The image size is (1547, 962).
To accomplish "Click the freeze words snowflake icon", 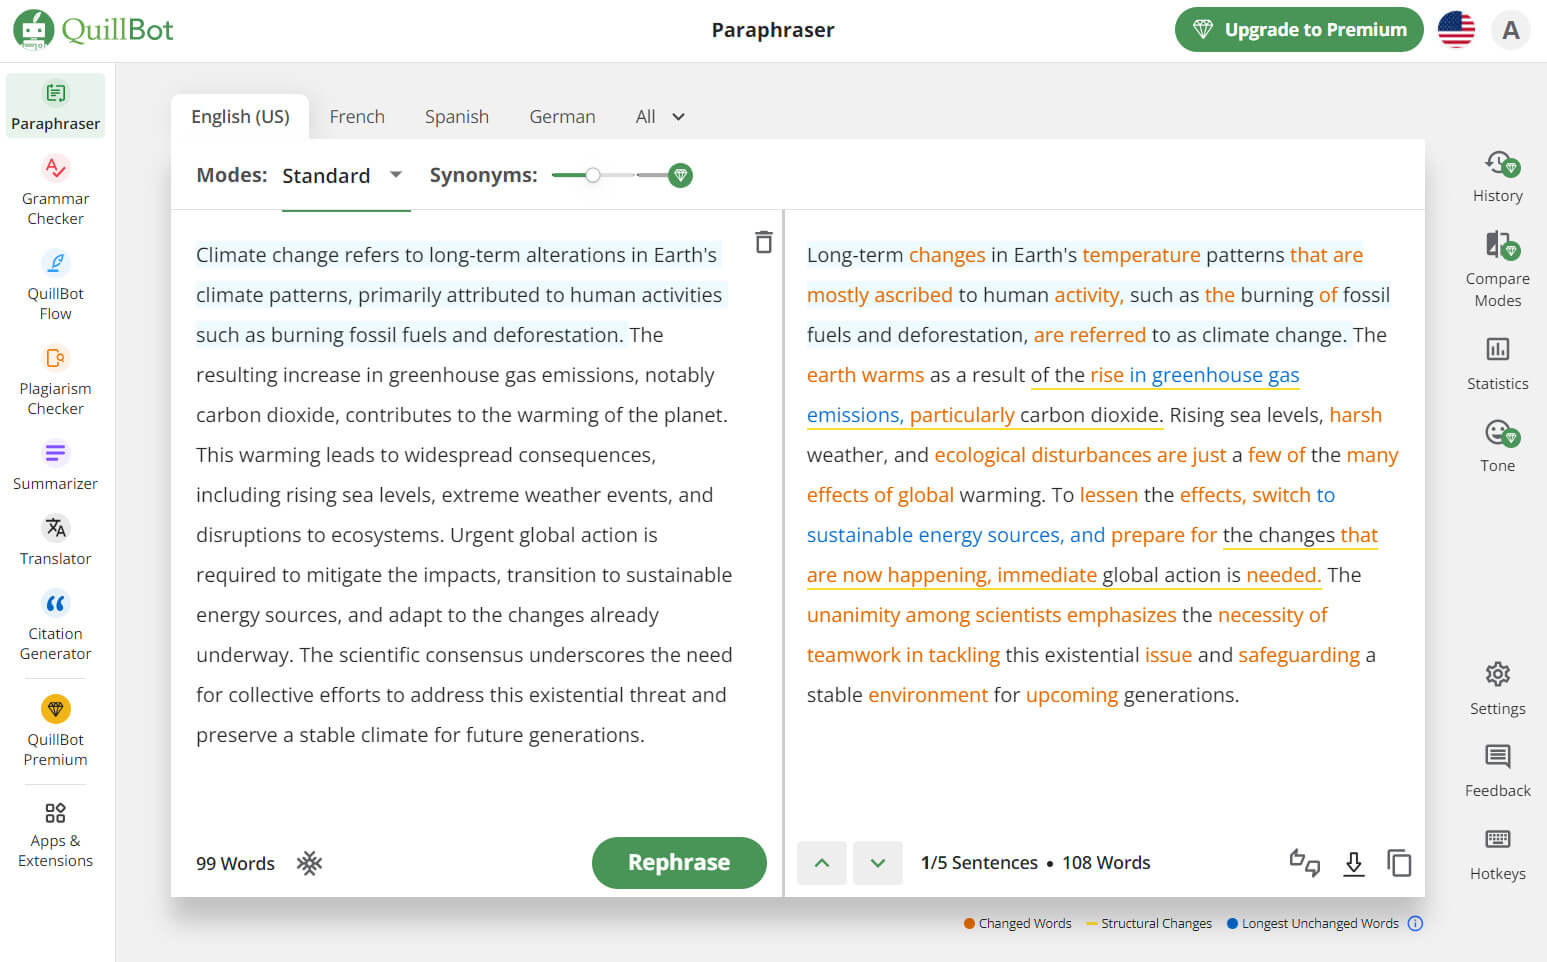I will 309,863.
